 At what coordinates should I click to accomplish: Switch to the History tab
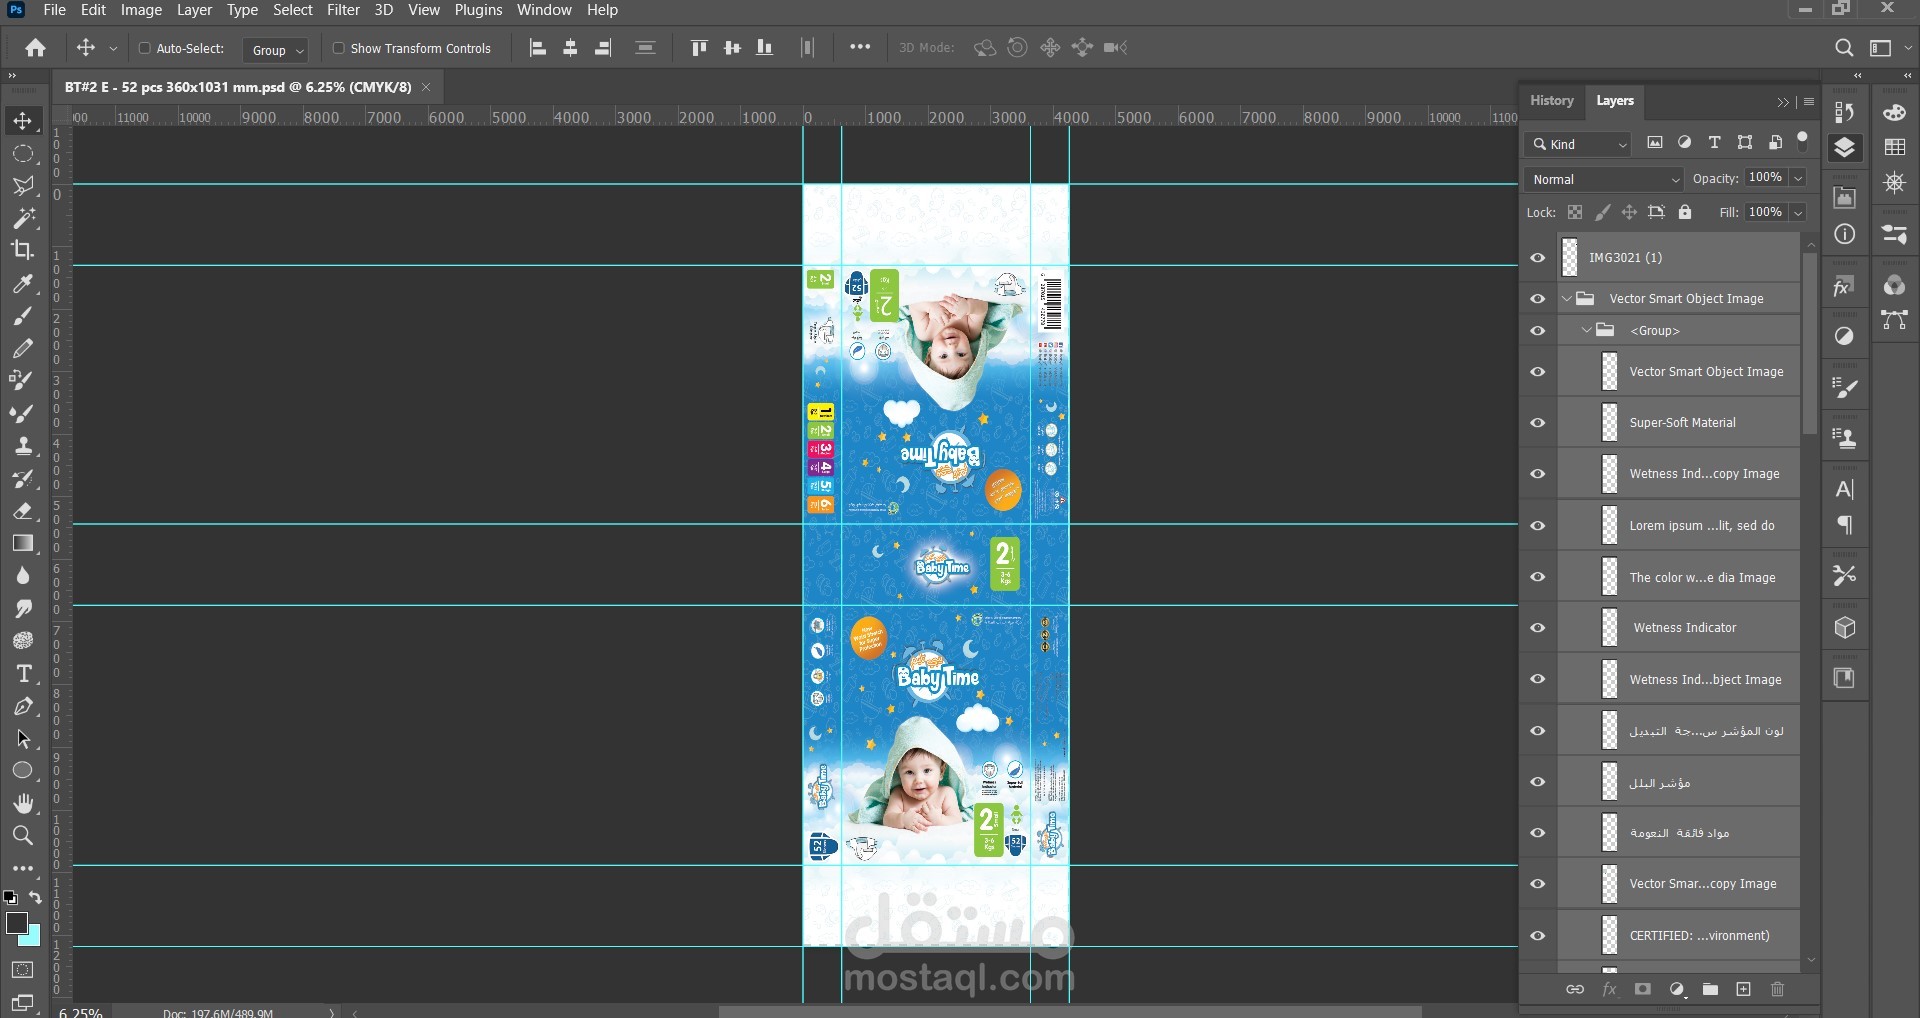(x=1551, y=101)
